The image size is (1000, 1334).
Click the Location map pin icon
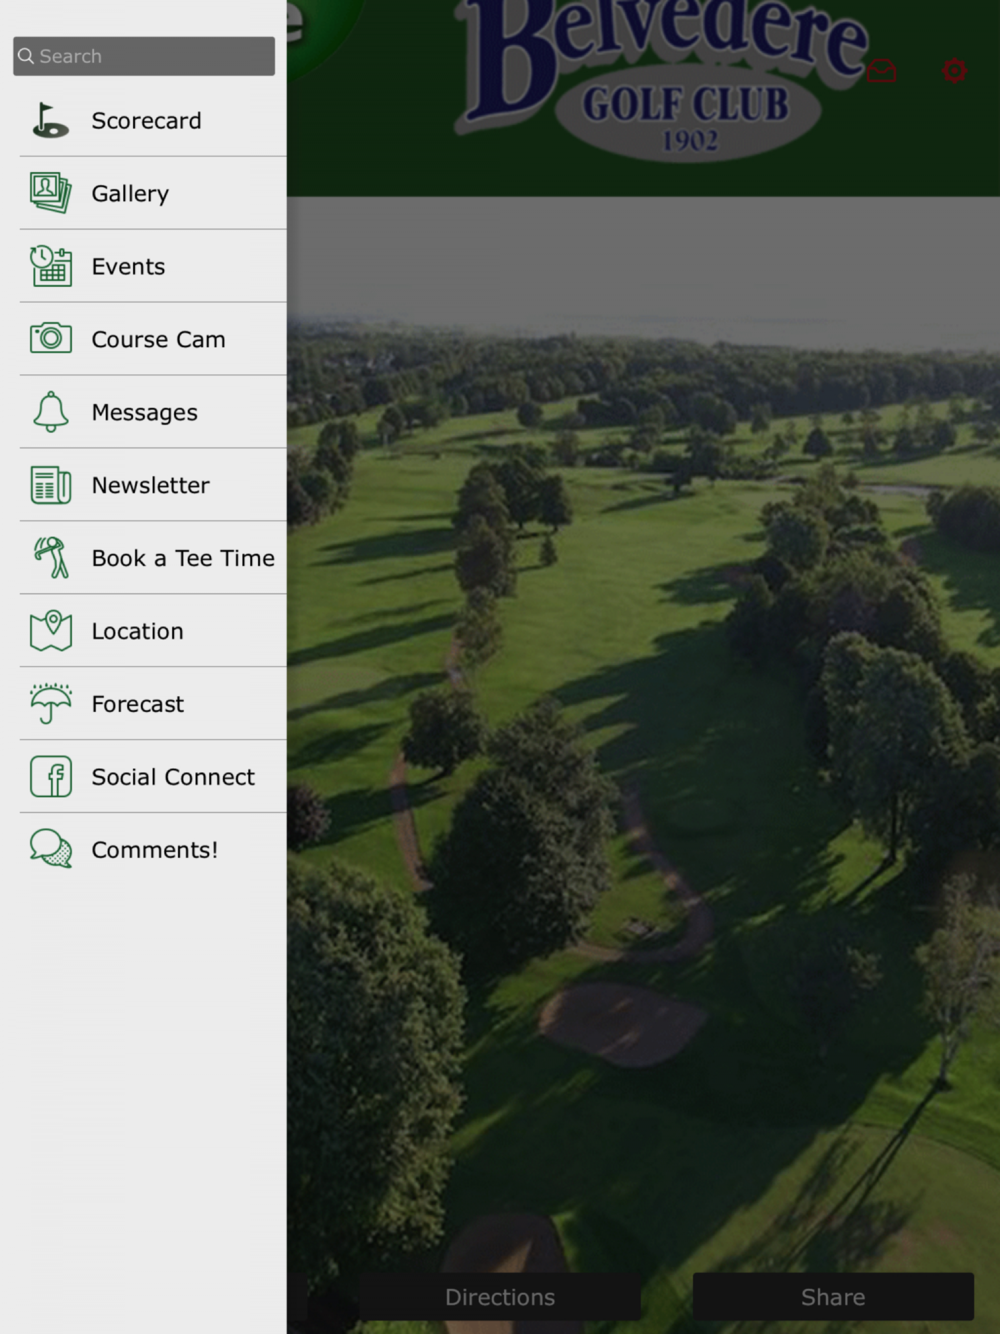coord(50,631)
